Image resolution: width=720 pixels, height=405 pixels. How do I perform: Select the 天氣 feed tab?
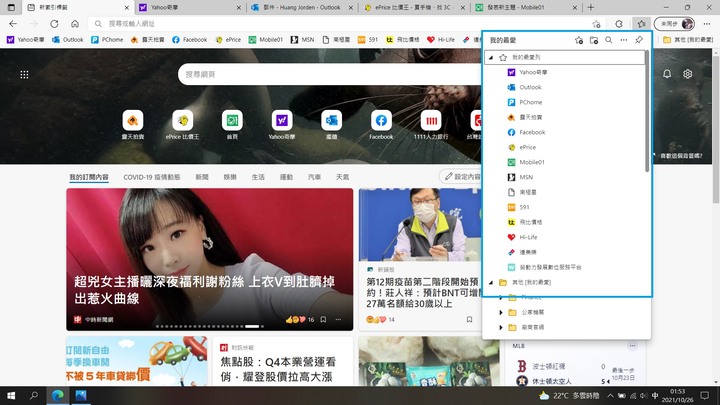click(x=342, y=177)
